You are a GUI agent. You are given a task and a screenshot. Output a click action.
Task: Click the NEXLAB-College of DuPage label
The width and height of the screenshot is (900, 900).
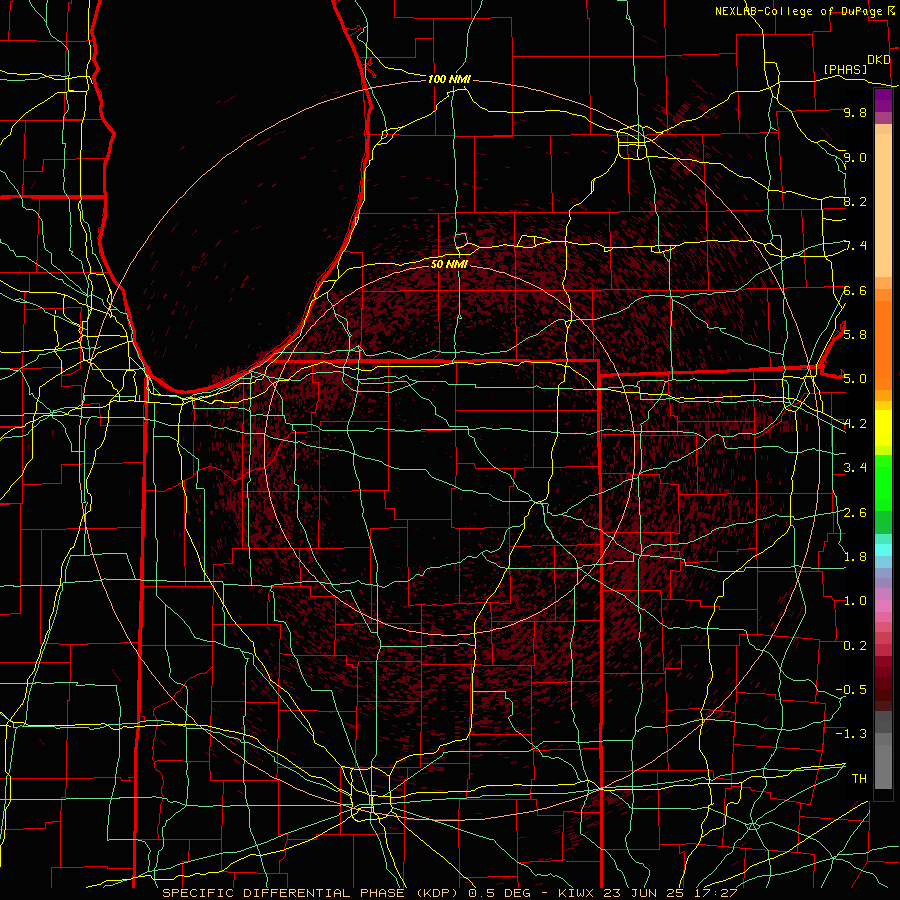[x=799, y=11]
